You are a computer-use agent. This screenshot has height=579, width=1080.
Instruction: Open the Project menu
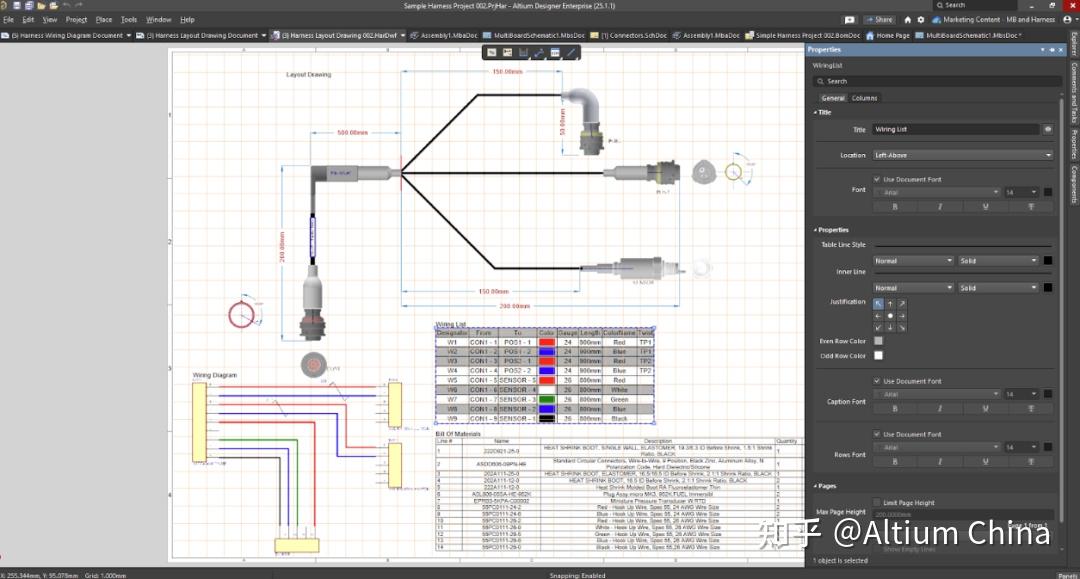pyautogui.click(x=76, y=20)
